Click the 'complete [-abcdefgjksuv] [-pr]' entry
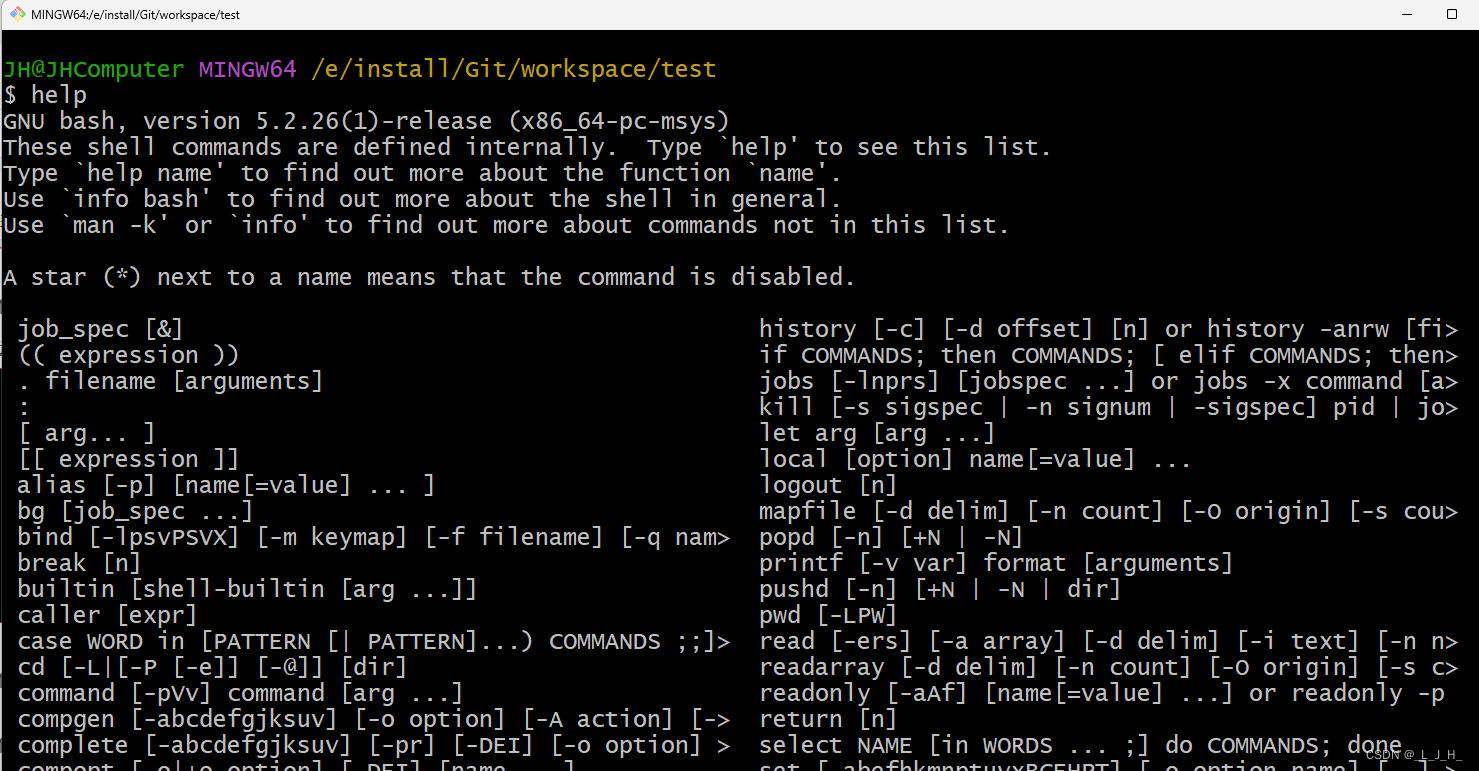 pos(373,745)
